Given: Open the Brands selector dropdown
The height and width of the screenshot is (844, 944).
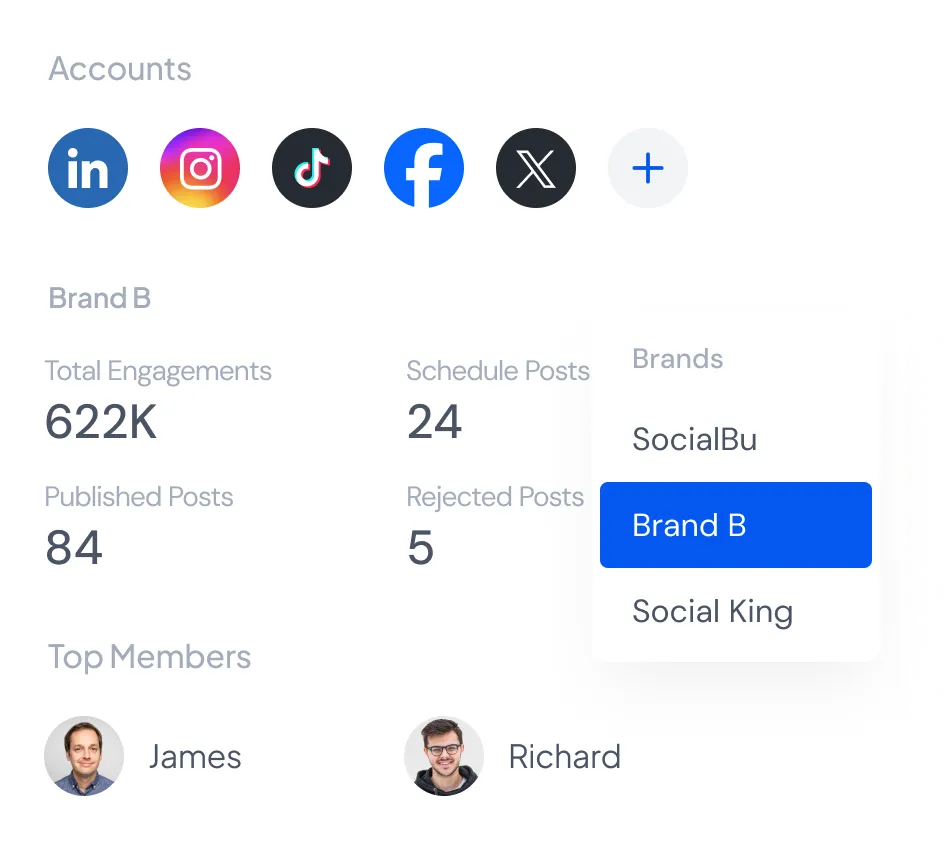Looking at the screenshot, I should [677, 359].
